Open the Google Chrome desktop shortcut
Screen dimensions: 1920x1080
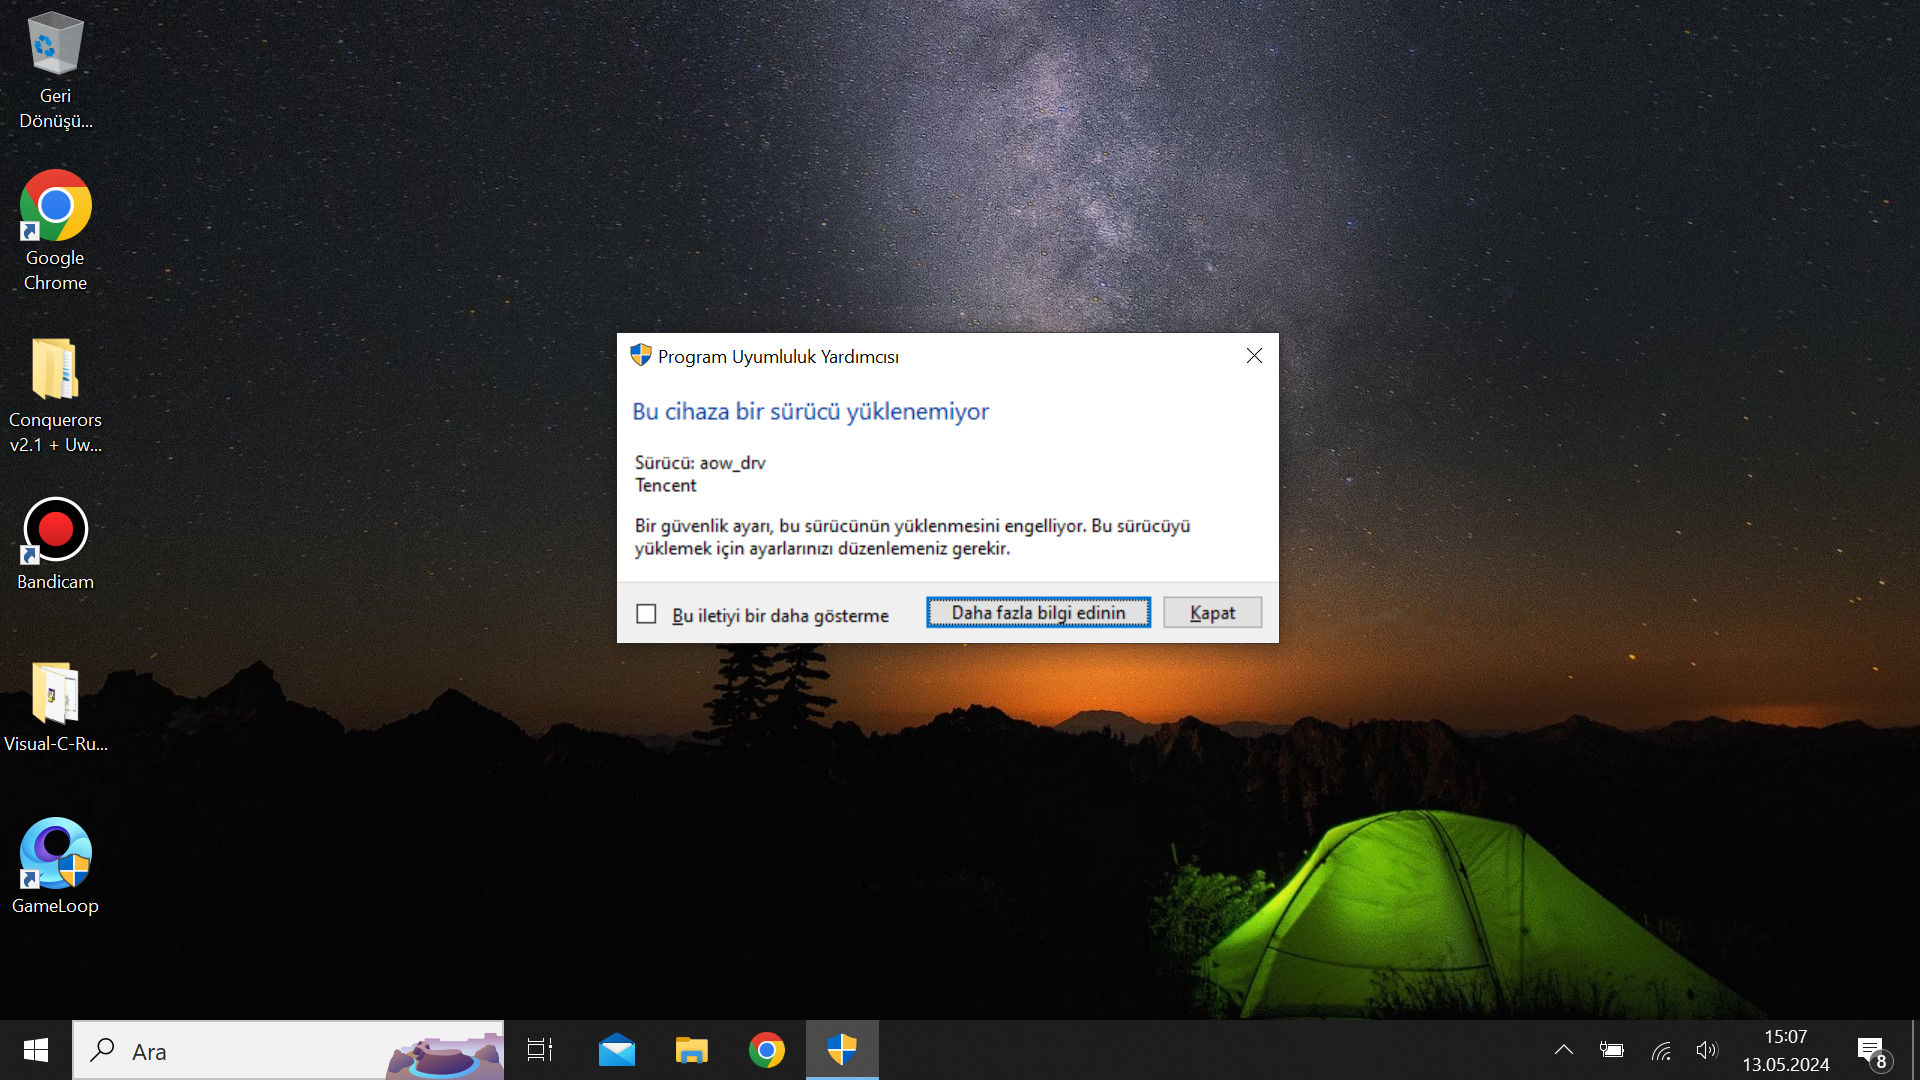pos(55,206)
